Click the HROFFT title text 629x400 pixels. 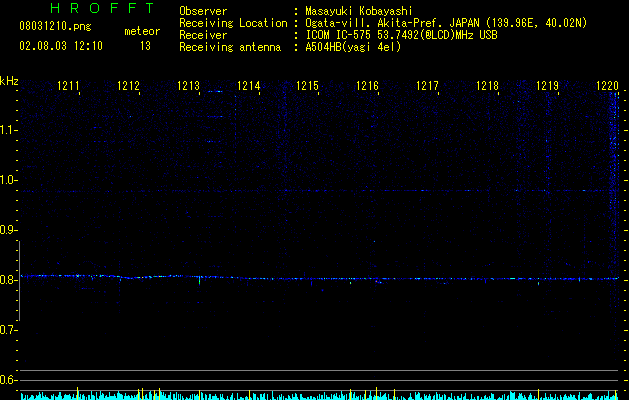(x=103, y=8)
